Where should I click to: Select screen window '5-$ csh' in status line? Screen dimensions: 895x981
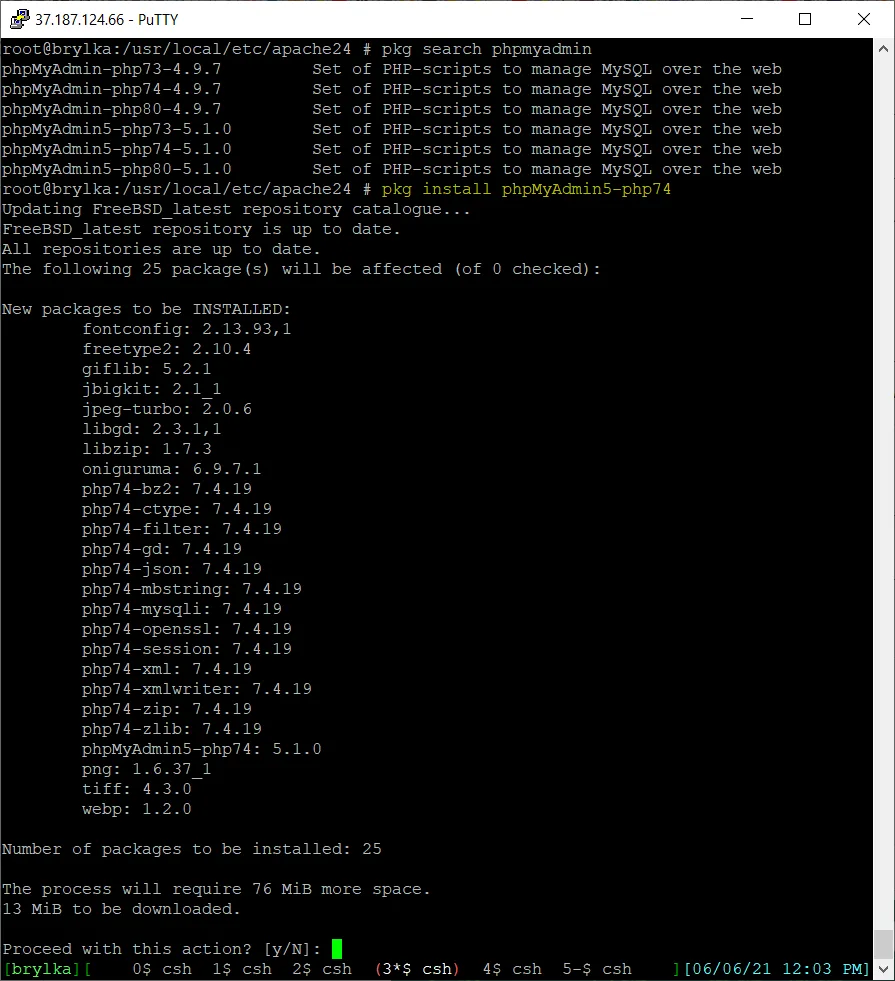[x=597, y=969]
